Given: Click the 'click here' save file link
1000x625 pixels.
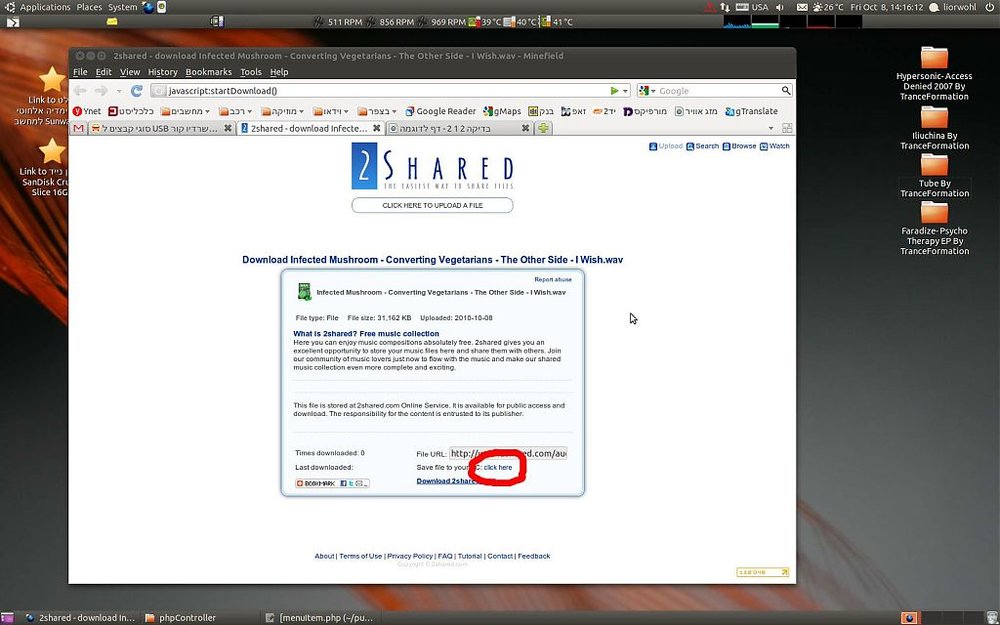Looking at the screenshot, I should tap(497, 467).
